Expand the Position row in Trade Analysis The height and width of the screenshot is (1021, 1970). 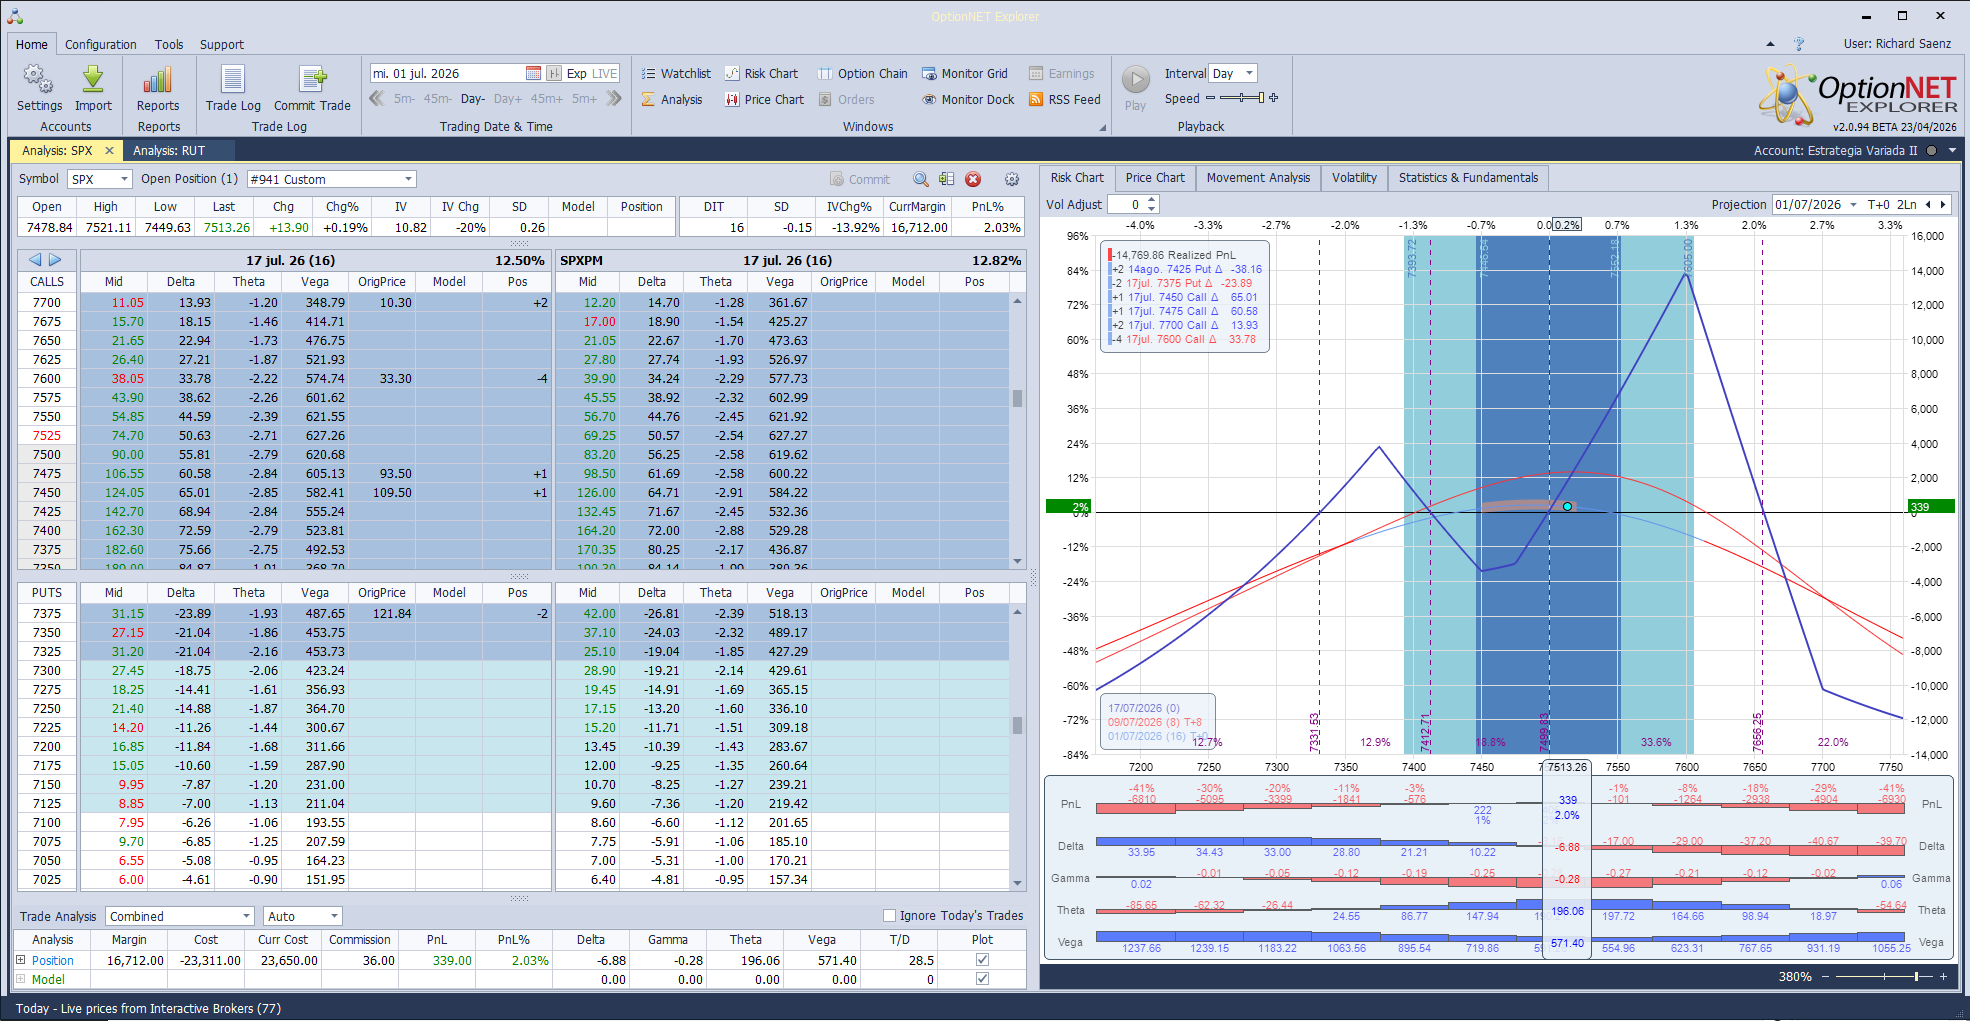pyautogui.click(x=20, y=960)
